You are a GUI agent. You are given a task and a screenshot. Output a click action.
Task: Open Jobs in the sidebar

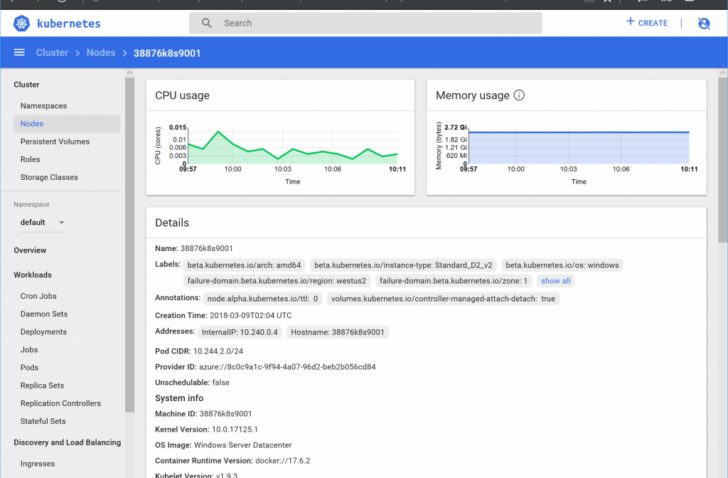tap(29, 349)
